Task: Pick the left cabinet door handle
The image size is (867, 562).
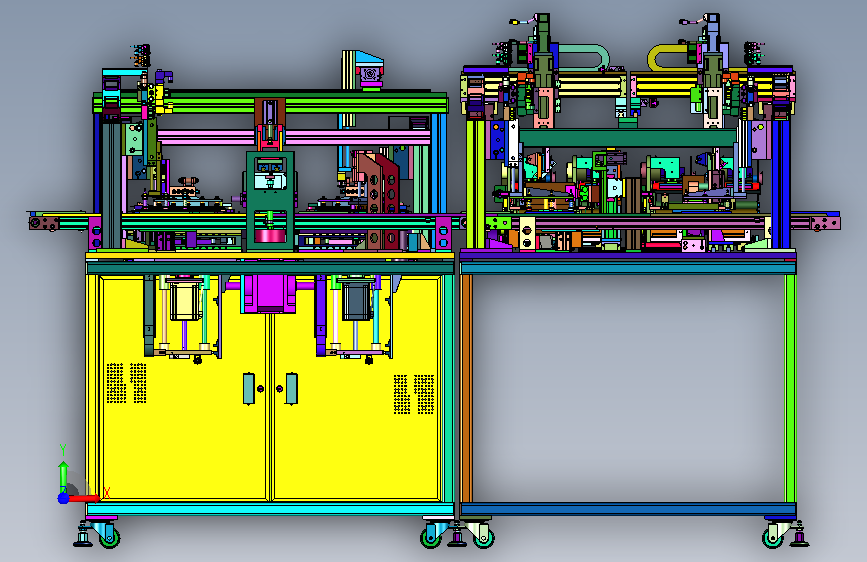Action: tap(249, 388)
